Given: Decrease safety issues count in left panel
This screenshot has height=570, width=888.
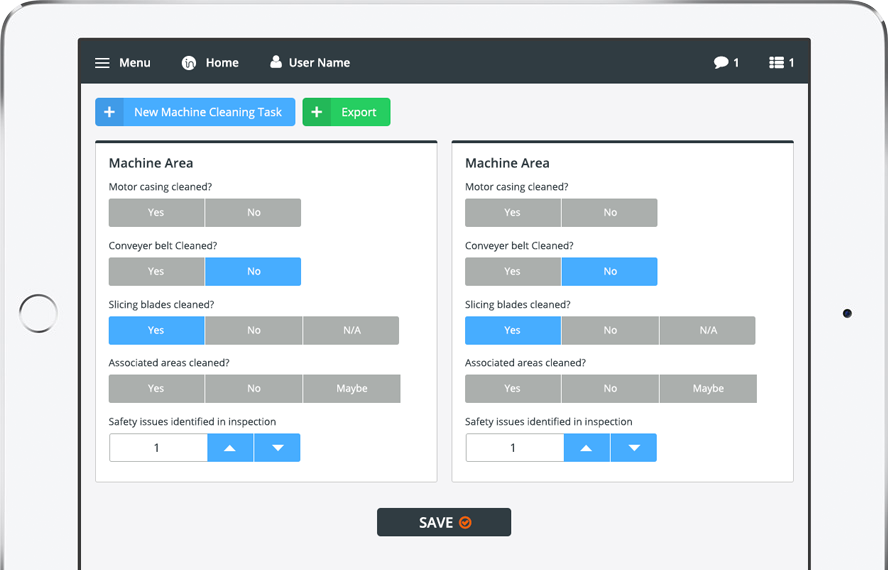Looking at the screenshot, I should coord(277,448).
